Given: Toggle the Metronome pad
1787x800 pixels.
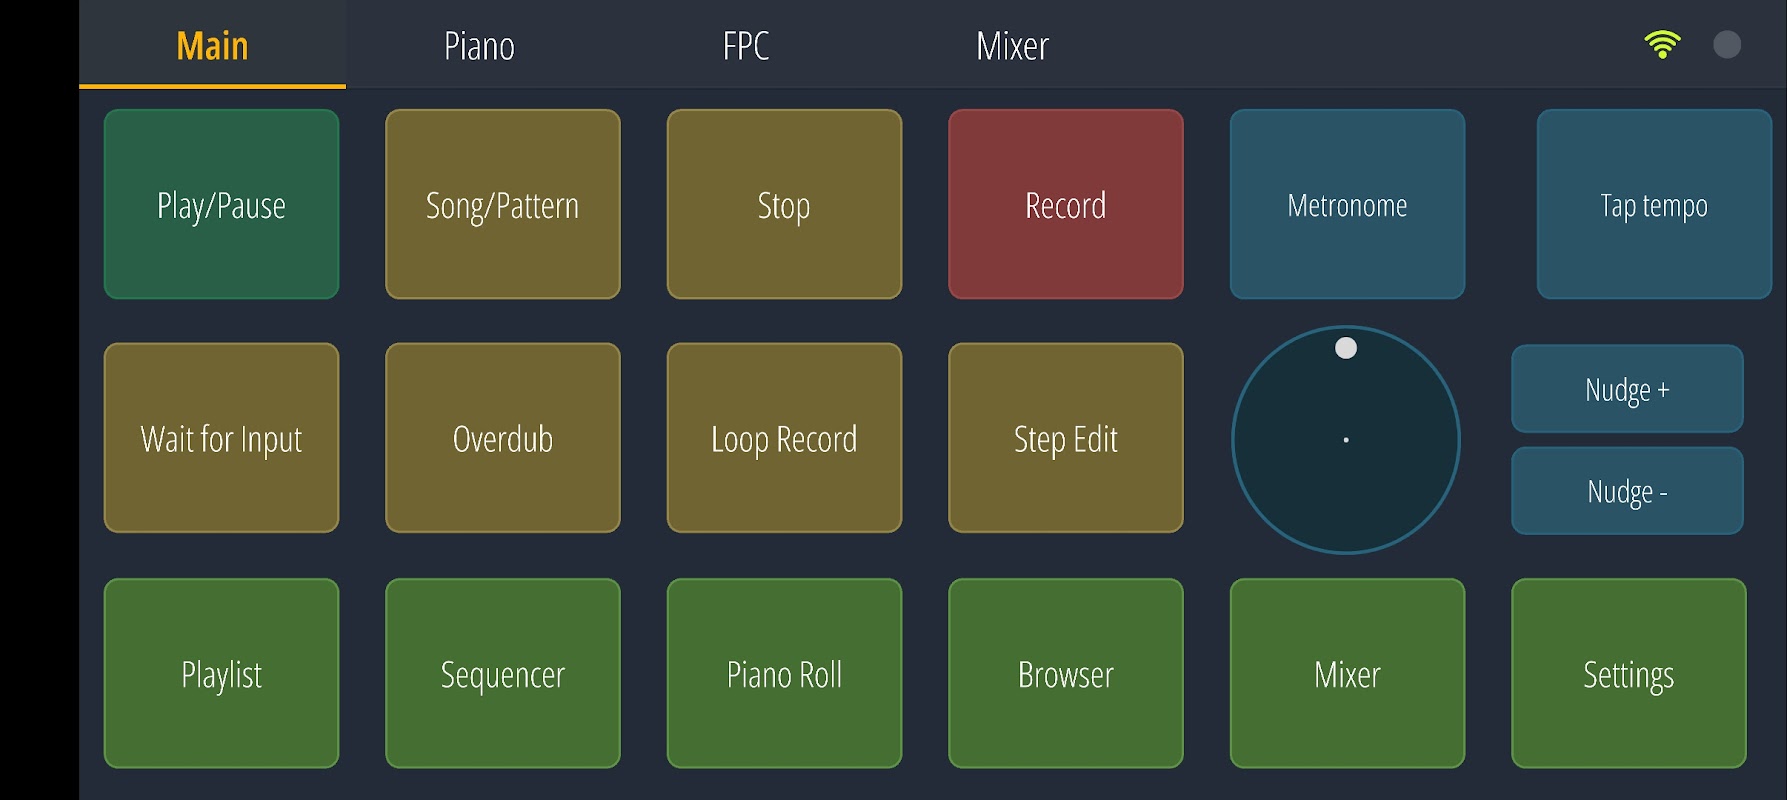Looking at the screenshot, I should coord(1347,204).
